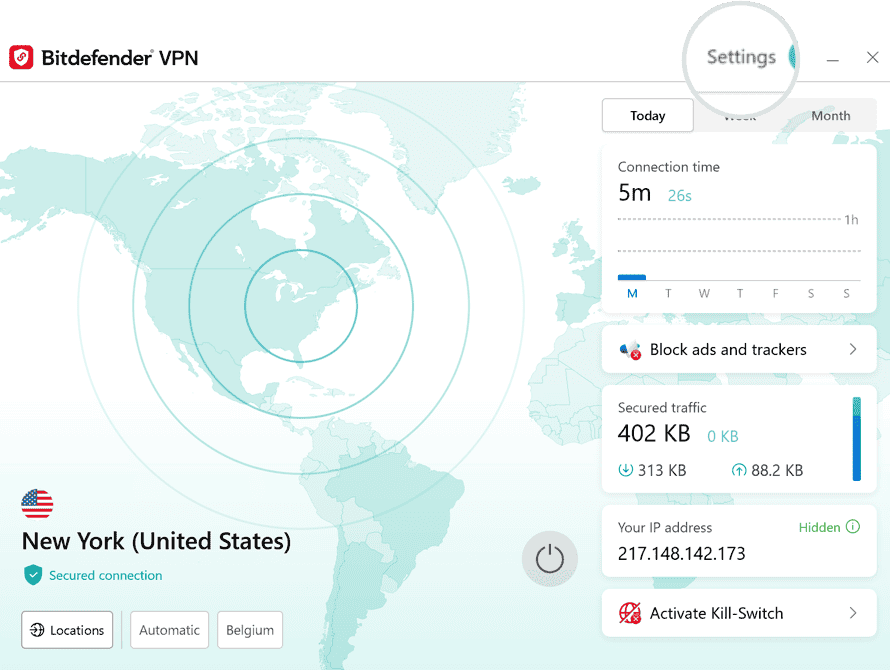The width and height of the screenshot is (890, 670).
Task: Click Monday's connection time bar
Action: click(632, 277)
